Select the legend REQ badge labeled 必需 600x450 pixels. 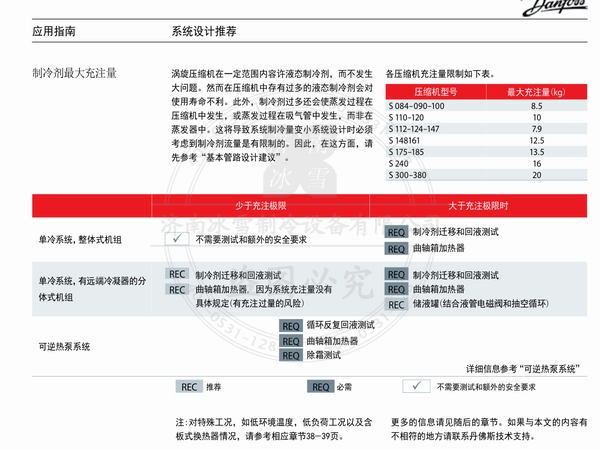click(321, 386)
